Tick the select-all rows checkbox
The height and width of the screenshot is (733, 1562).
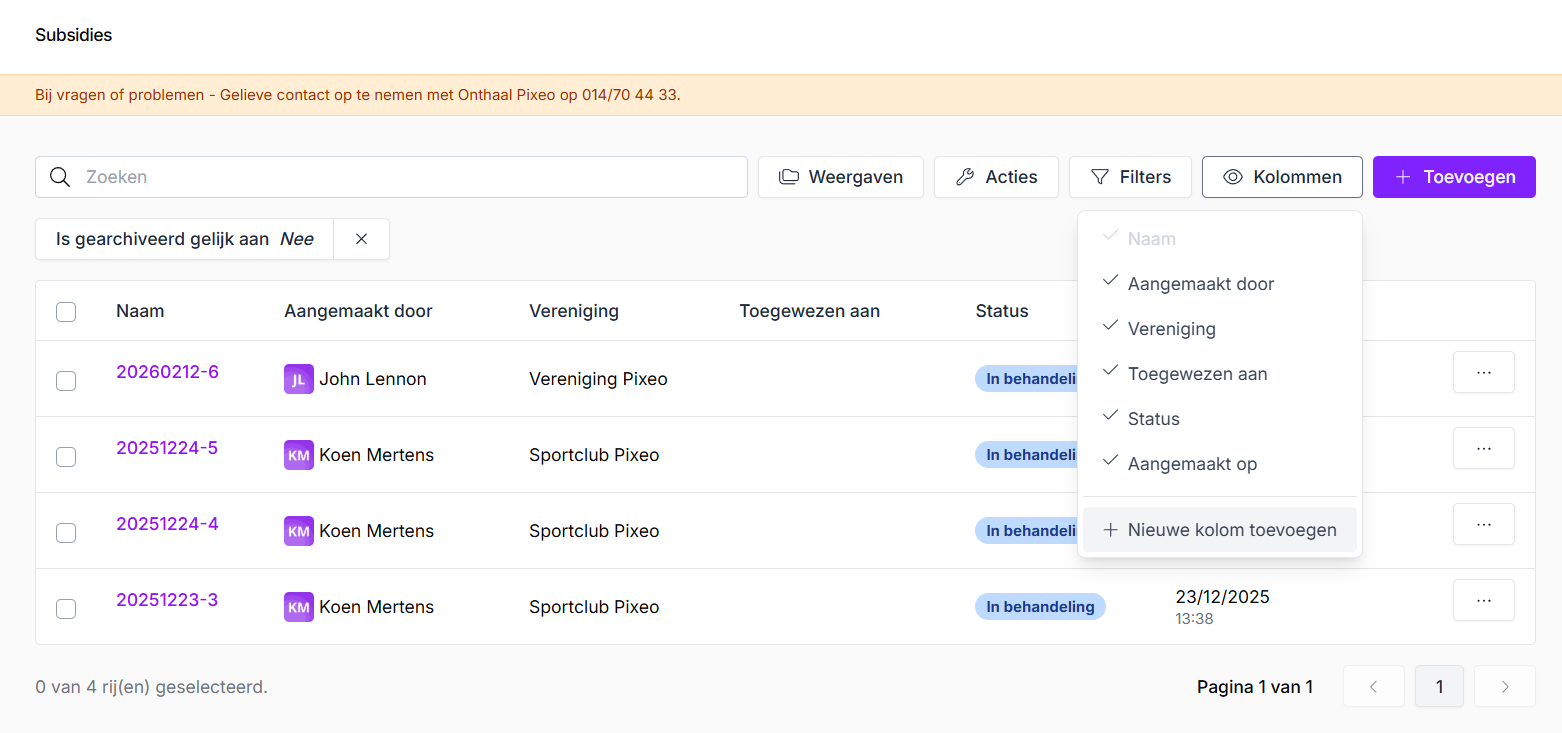tap(66, 312)
